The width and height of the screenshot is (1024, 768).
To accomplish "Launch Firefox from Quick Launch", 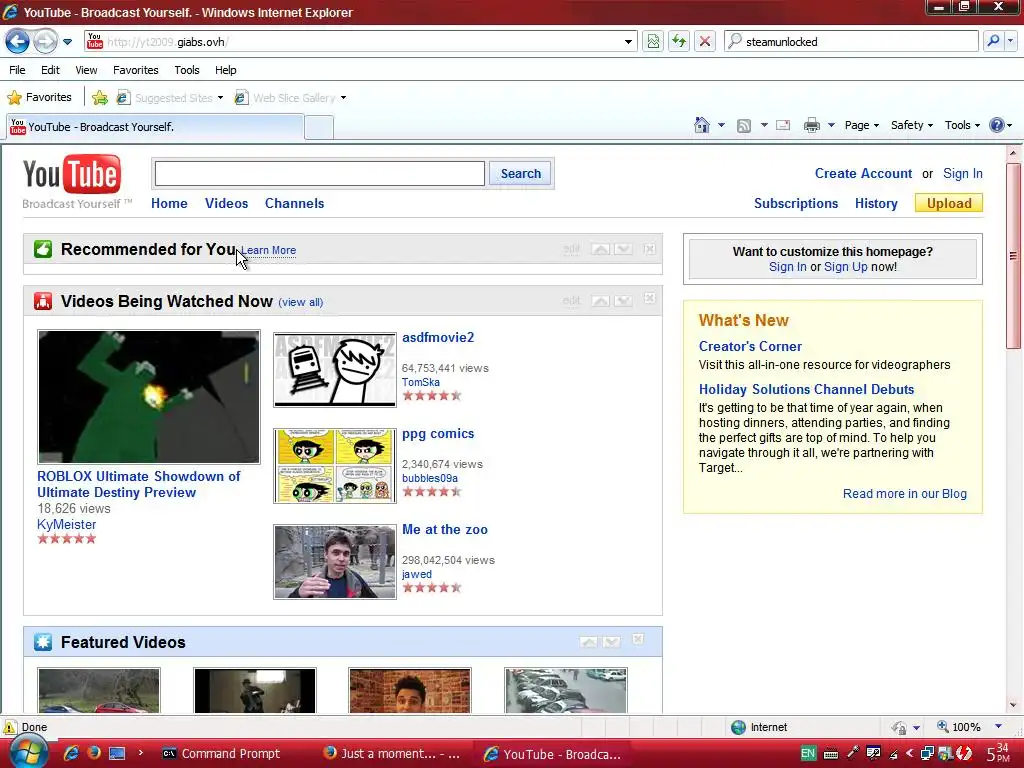I will click(94, 753).
